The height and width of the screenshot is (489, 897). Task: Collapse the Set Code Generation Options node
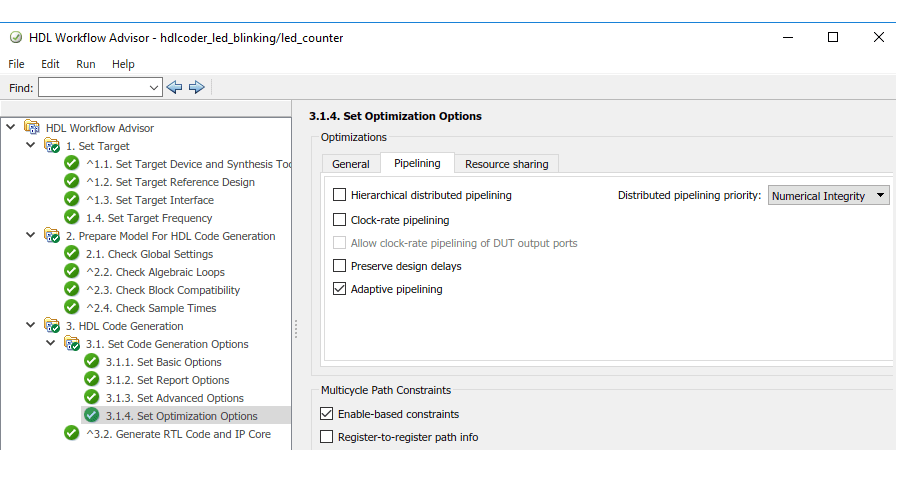point(51,344)
